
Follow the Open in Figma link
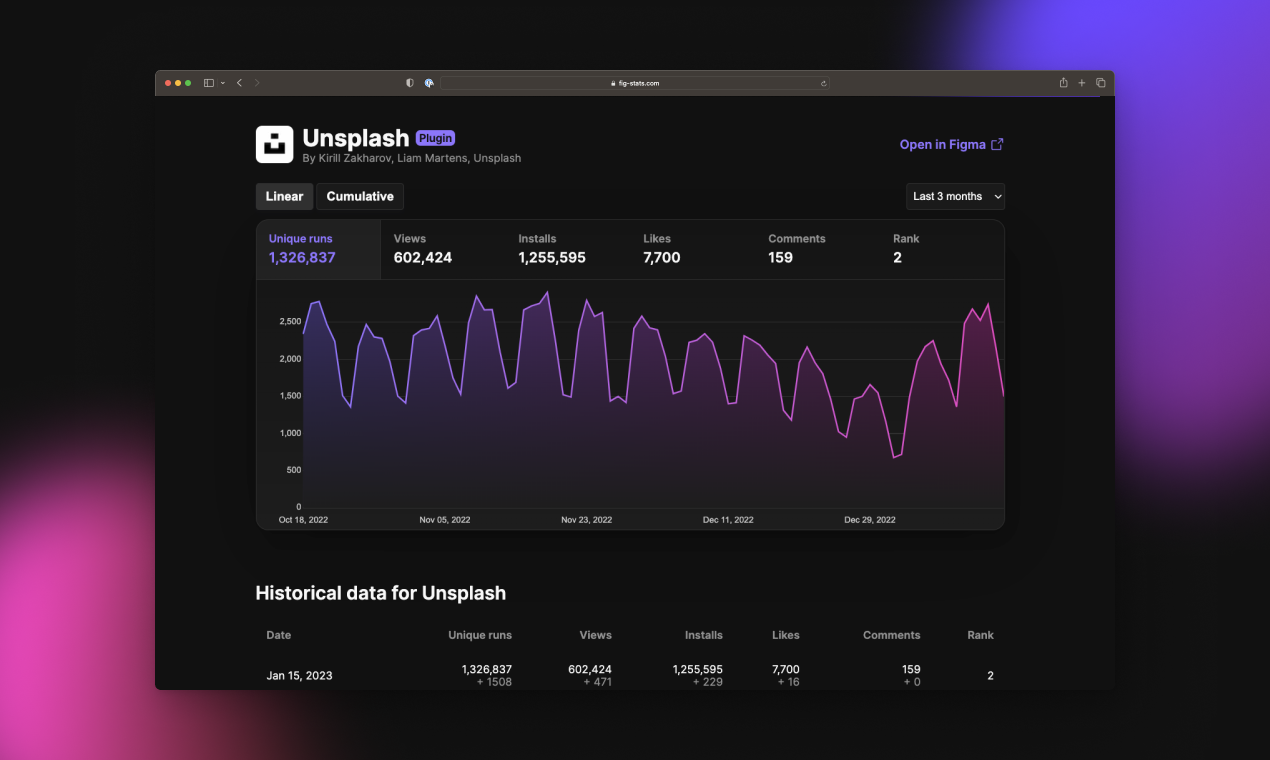(x=952, y=144)
